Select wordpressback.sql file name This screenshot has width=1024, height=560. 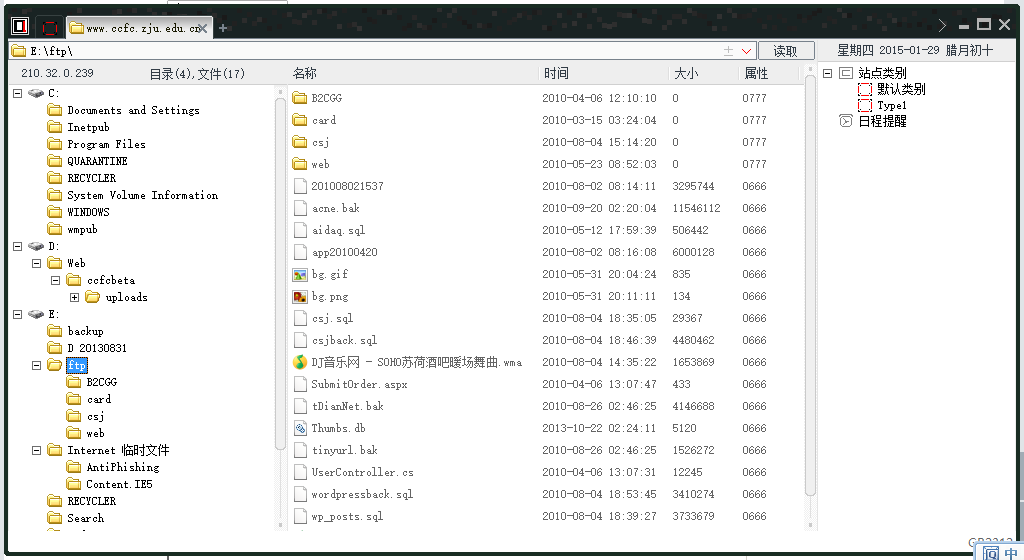click(x=362, y=494)
